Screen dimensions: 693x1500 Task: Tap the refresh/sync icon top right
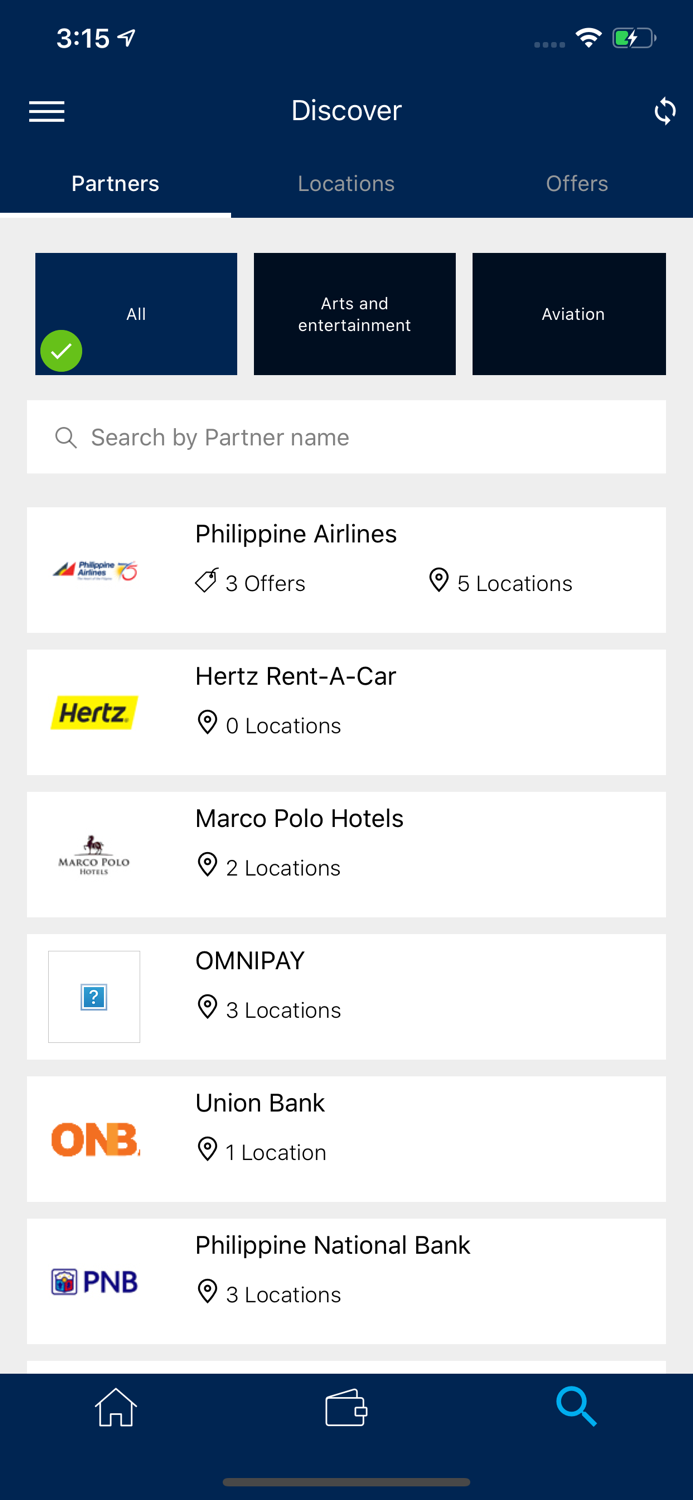(664, 111)
